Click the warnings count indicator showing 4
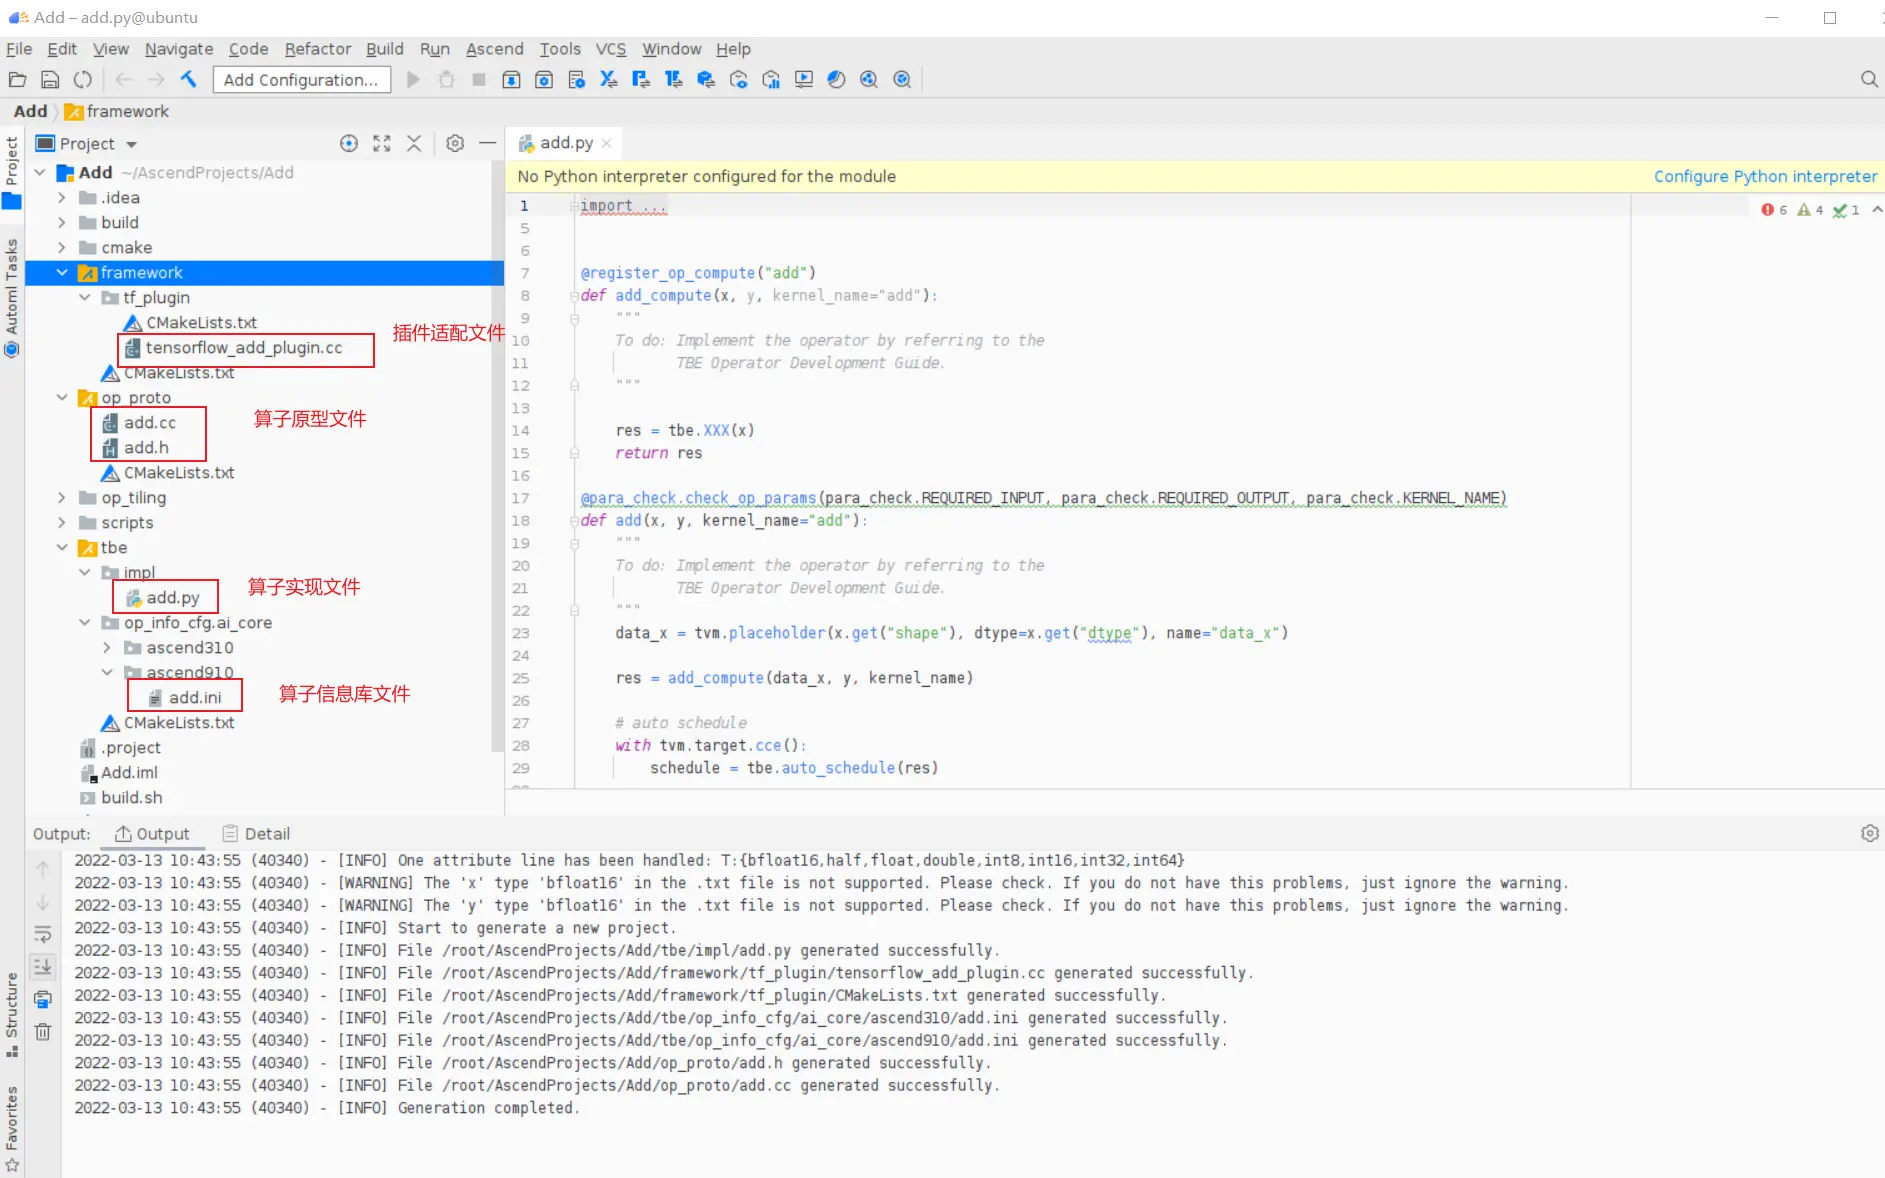The height and width of the screenshot is (1178, 1885). coord(1810,209)
